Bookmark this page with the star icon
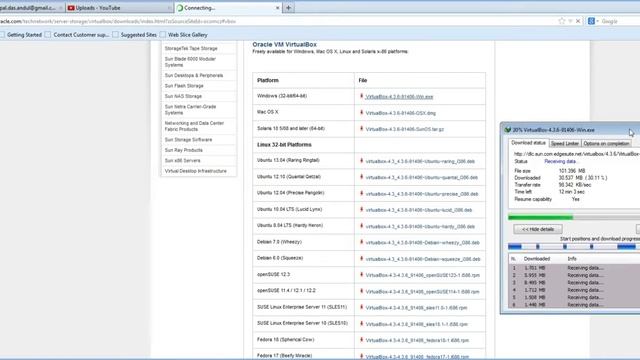Viewport: 640px width, 360px height. coord(562,21)
